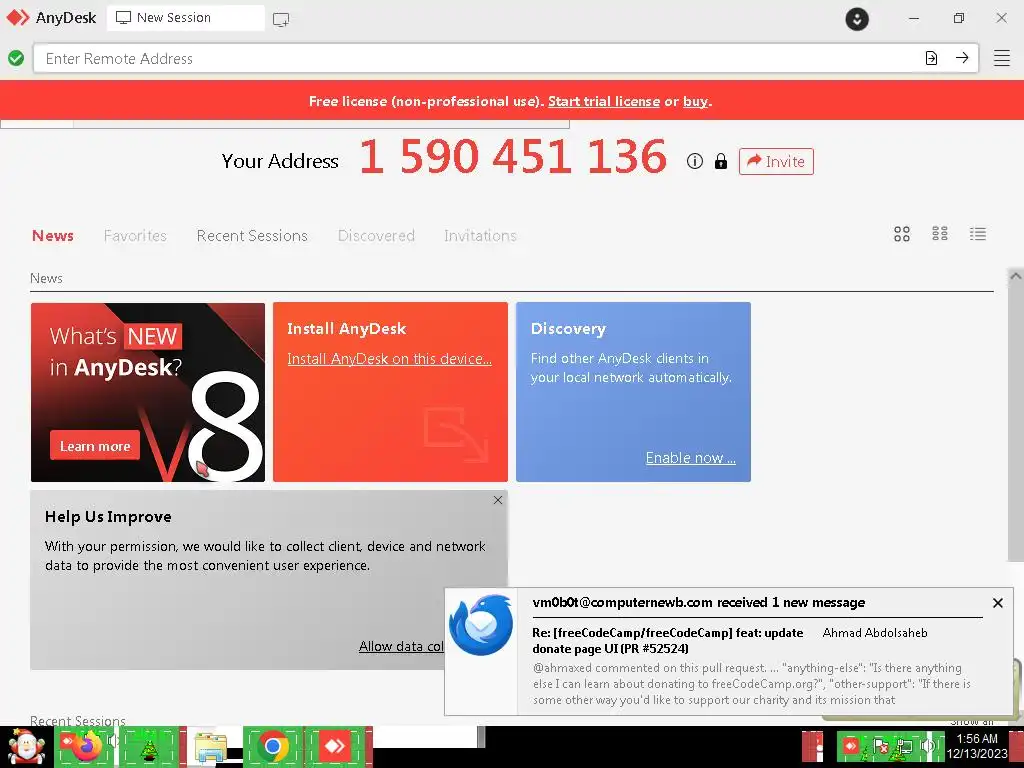Switch to the large tiles view icon

click(902, 234)
